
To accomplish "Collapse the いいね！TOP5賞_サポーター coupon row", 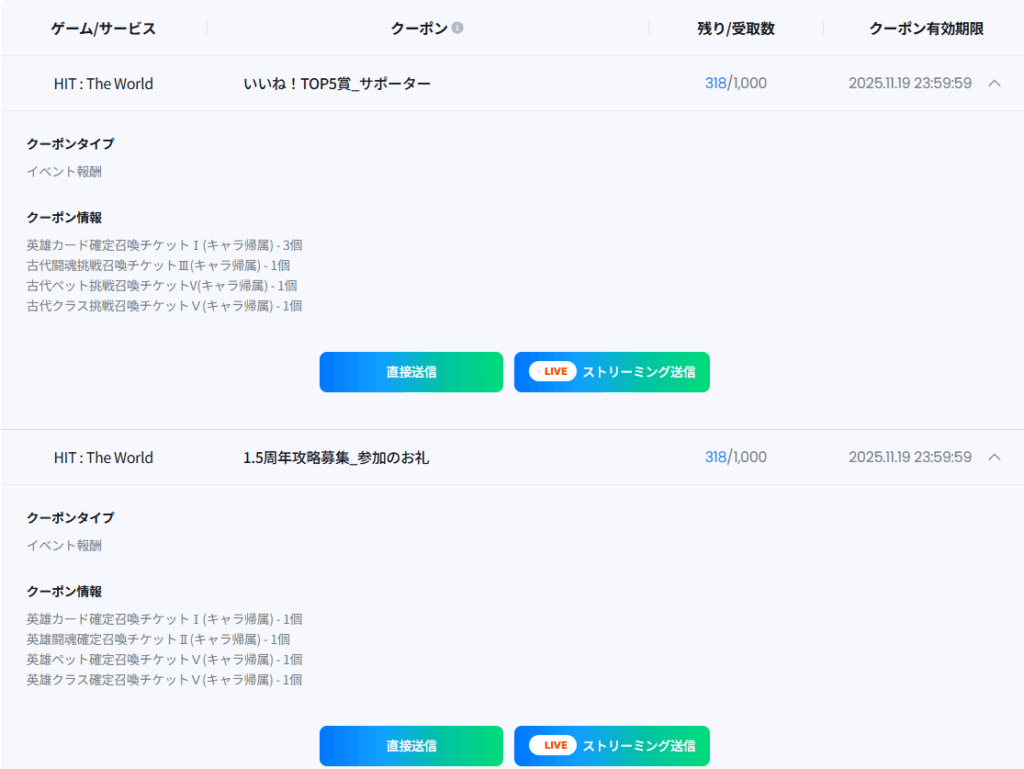I will click(x=994, y=83).
